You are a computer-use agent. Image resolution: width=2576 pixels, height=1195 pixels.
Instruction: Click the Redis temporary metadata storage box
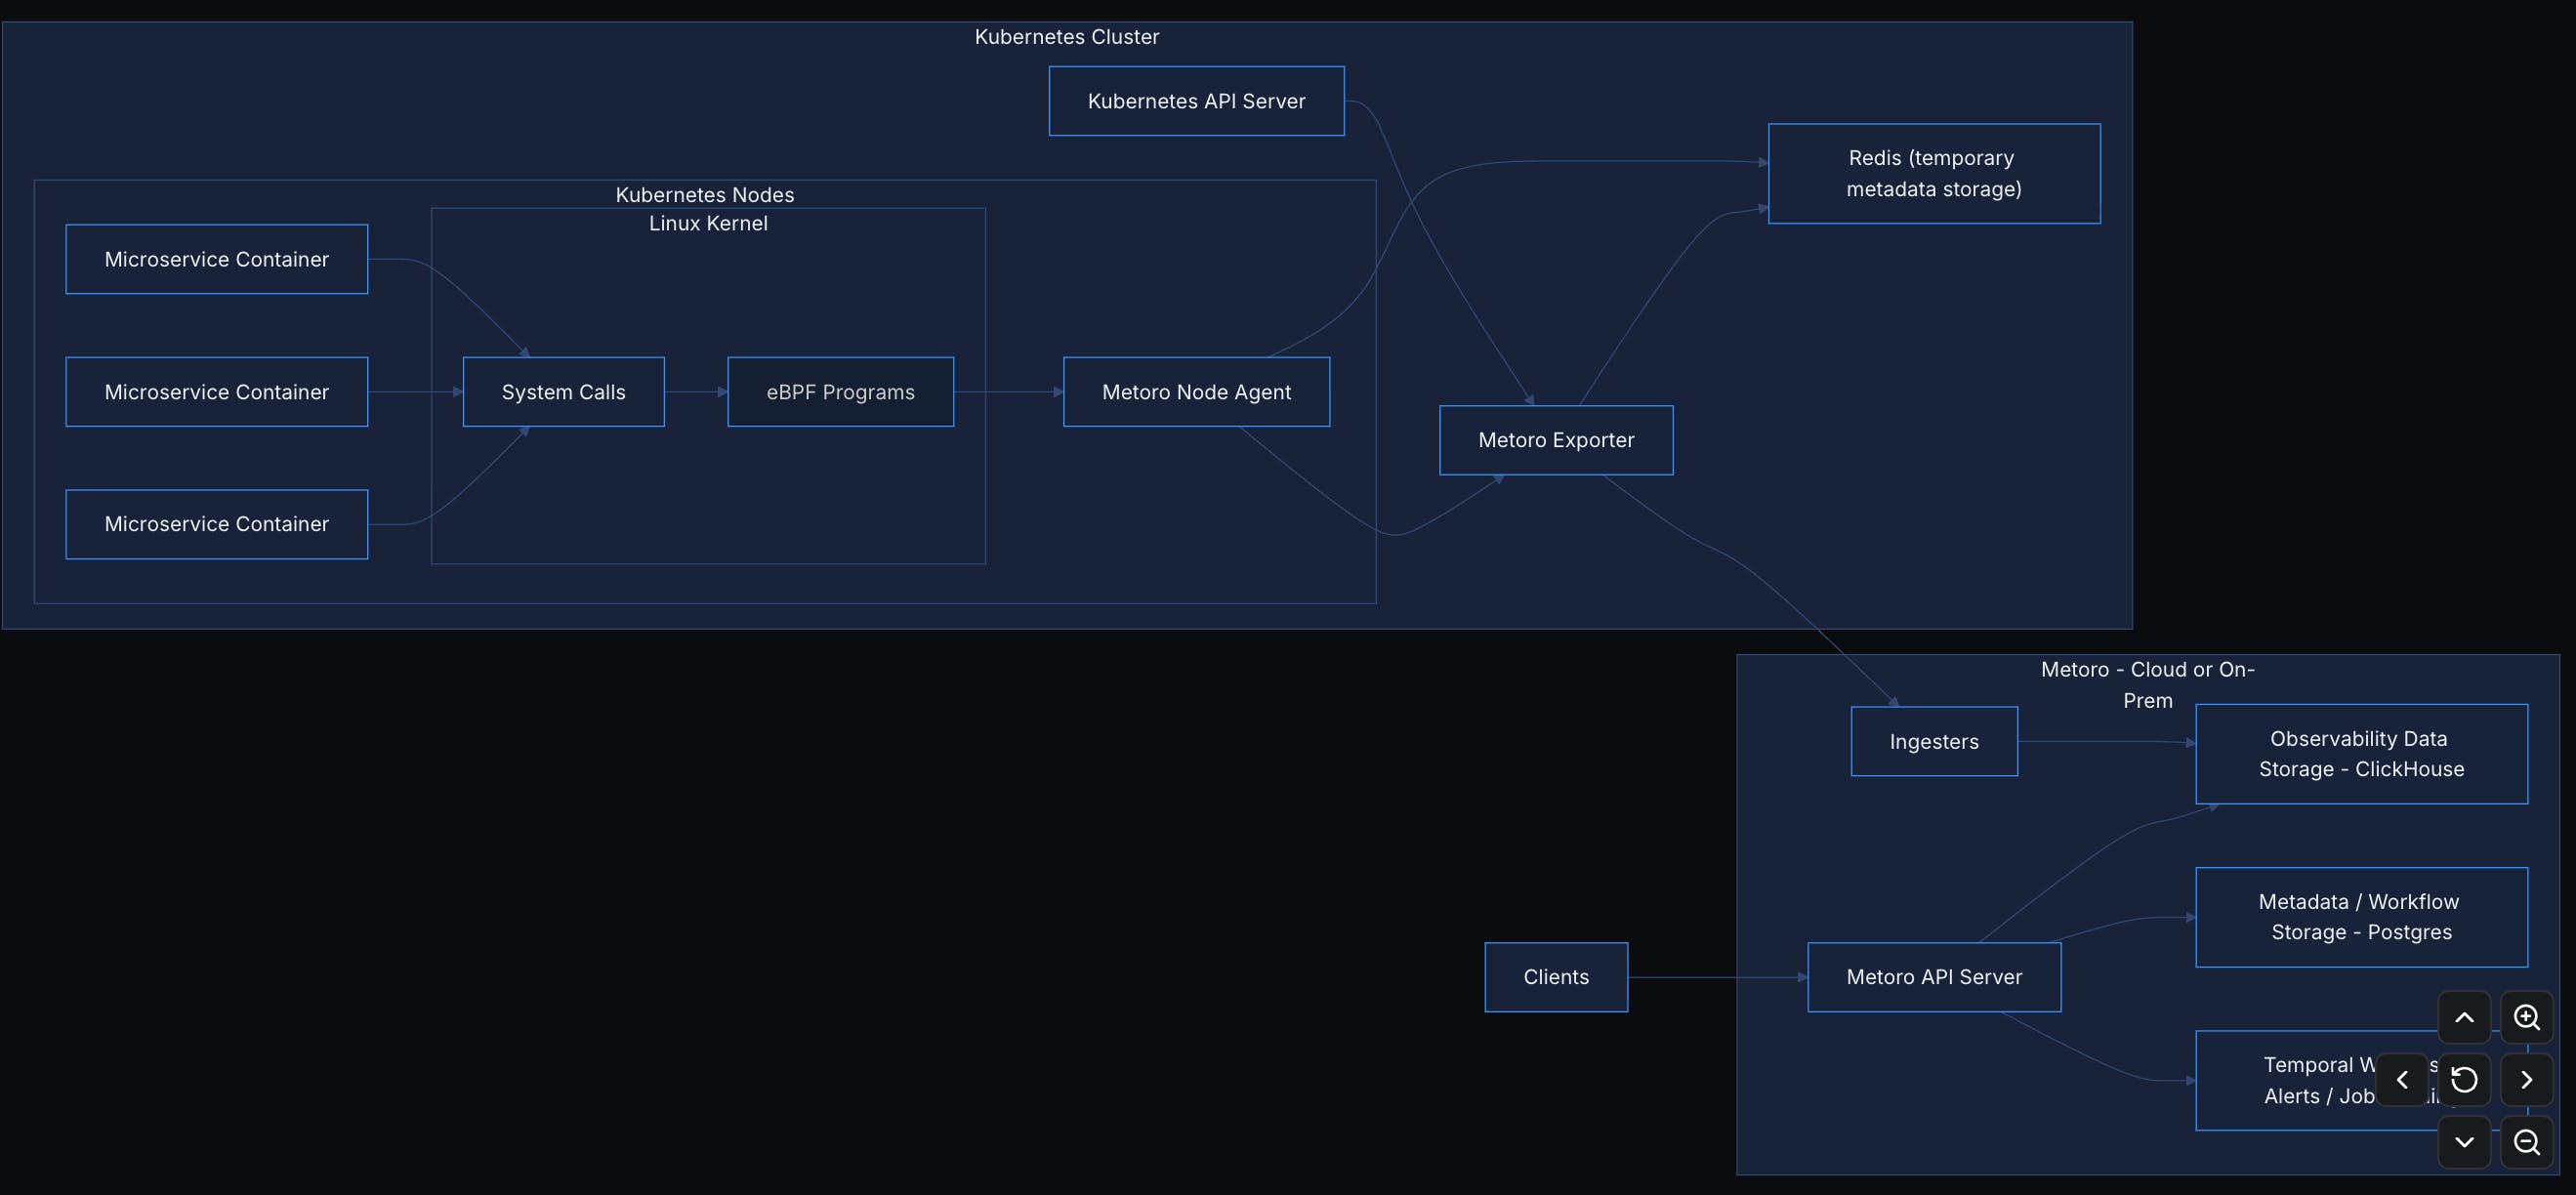pos(1933,174)
